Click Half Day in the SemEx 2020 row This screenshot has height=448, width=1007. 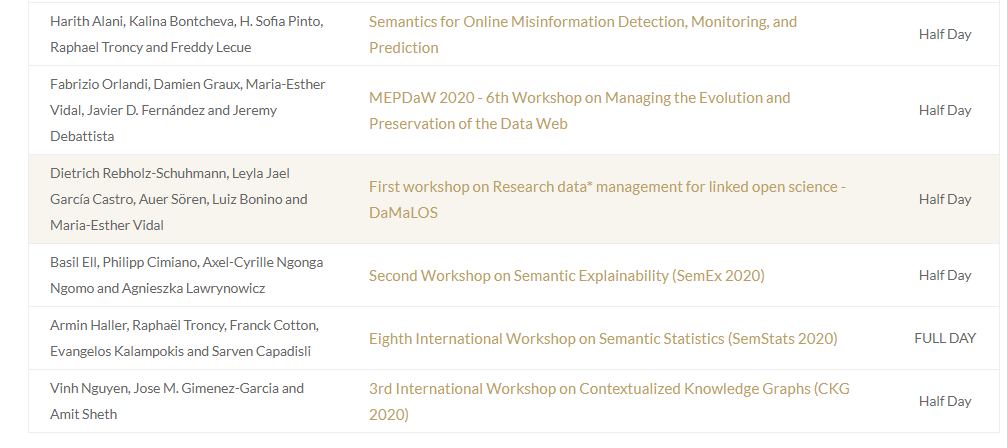pos(944,275)
